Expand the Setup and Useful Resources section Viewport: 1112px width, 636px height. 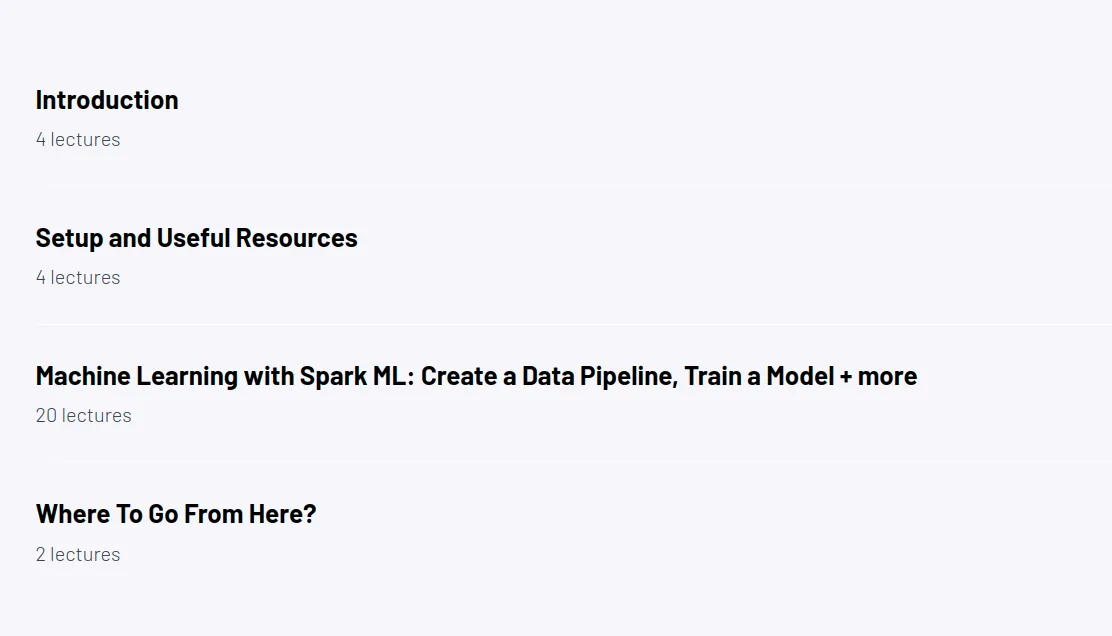[x=556, y=256]
